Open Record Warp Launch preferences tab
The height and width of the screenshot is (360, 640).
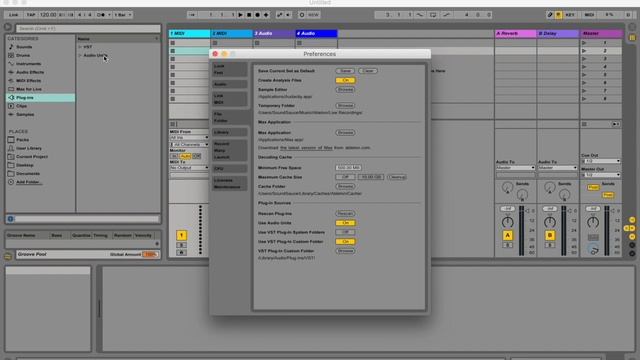[x=229, y=150]
